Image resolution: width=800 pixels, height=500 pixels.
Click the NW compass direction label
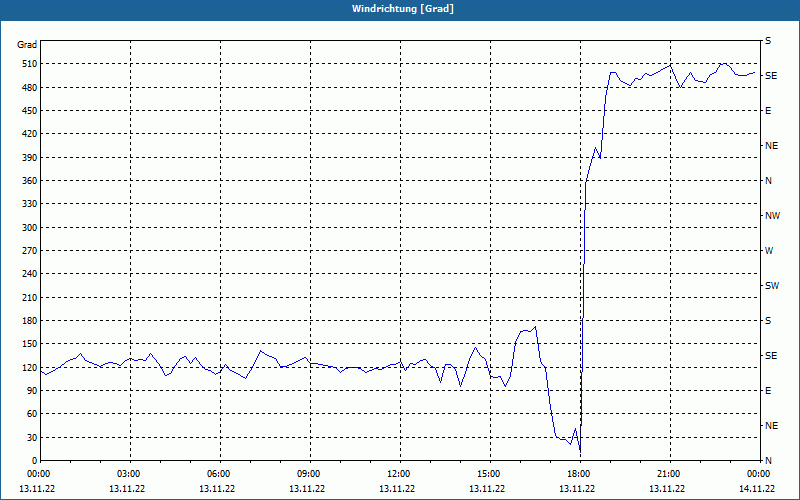(772, 216)
